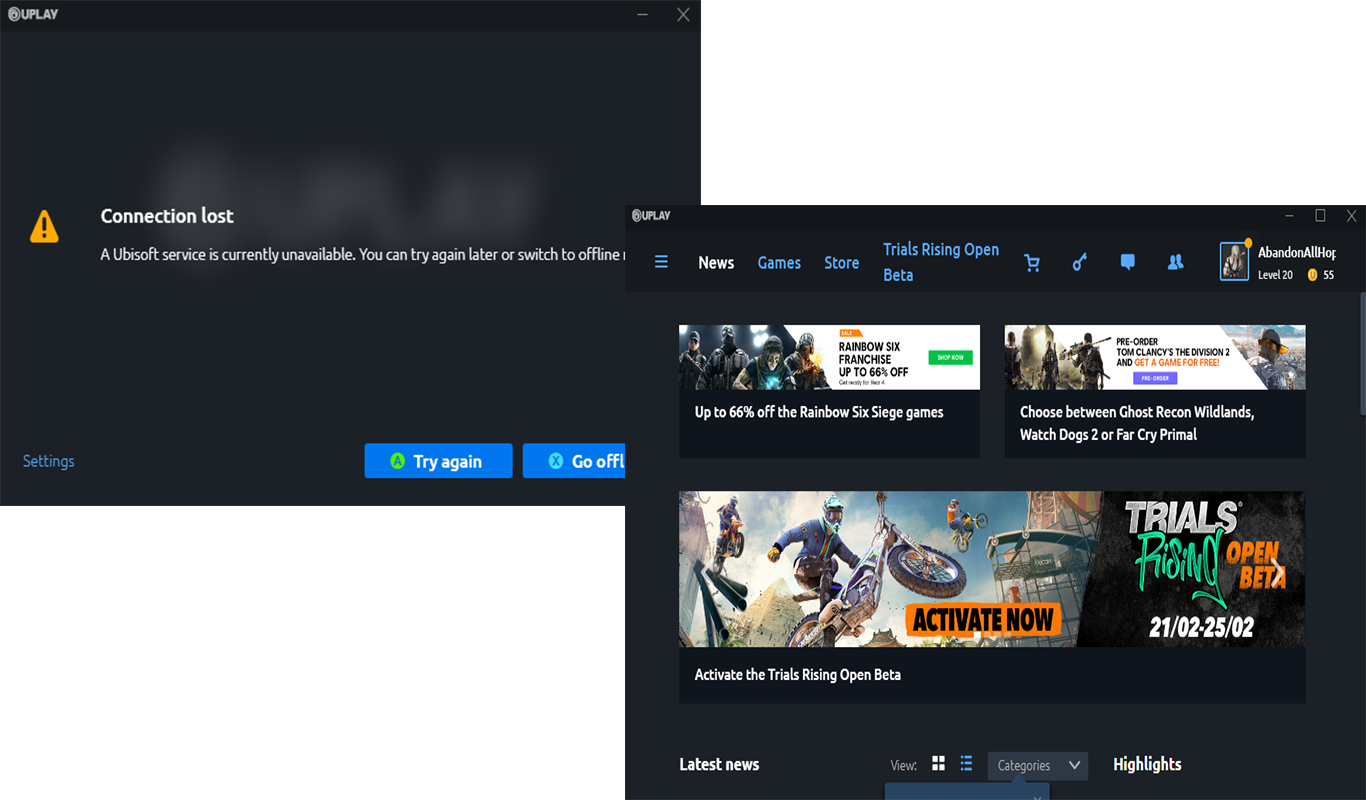The width and height of the screenshot is (1366, 800).
Task: Click the "Latest news" heading
Action: (x=719, y=764)
